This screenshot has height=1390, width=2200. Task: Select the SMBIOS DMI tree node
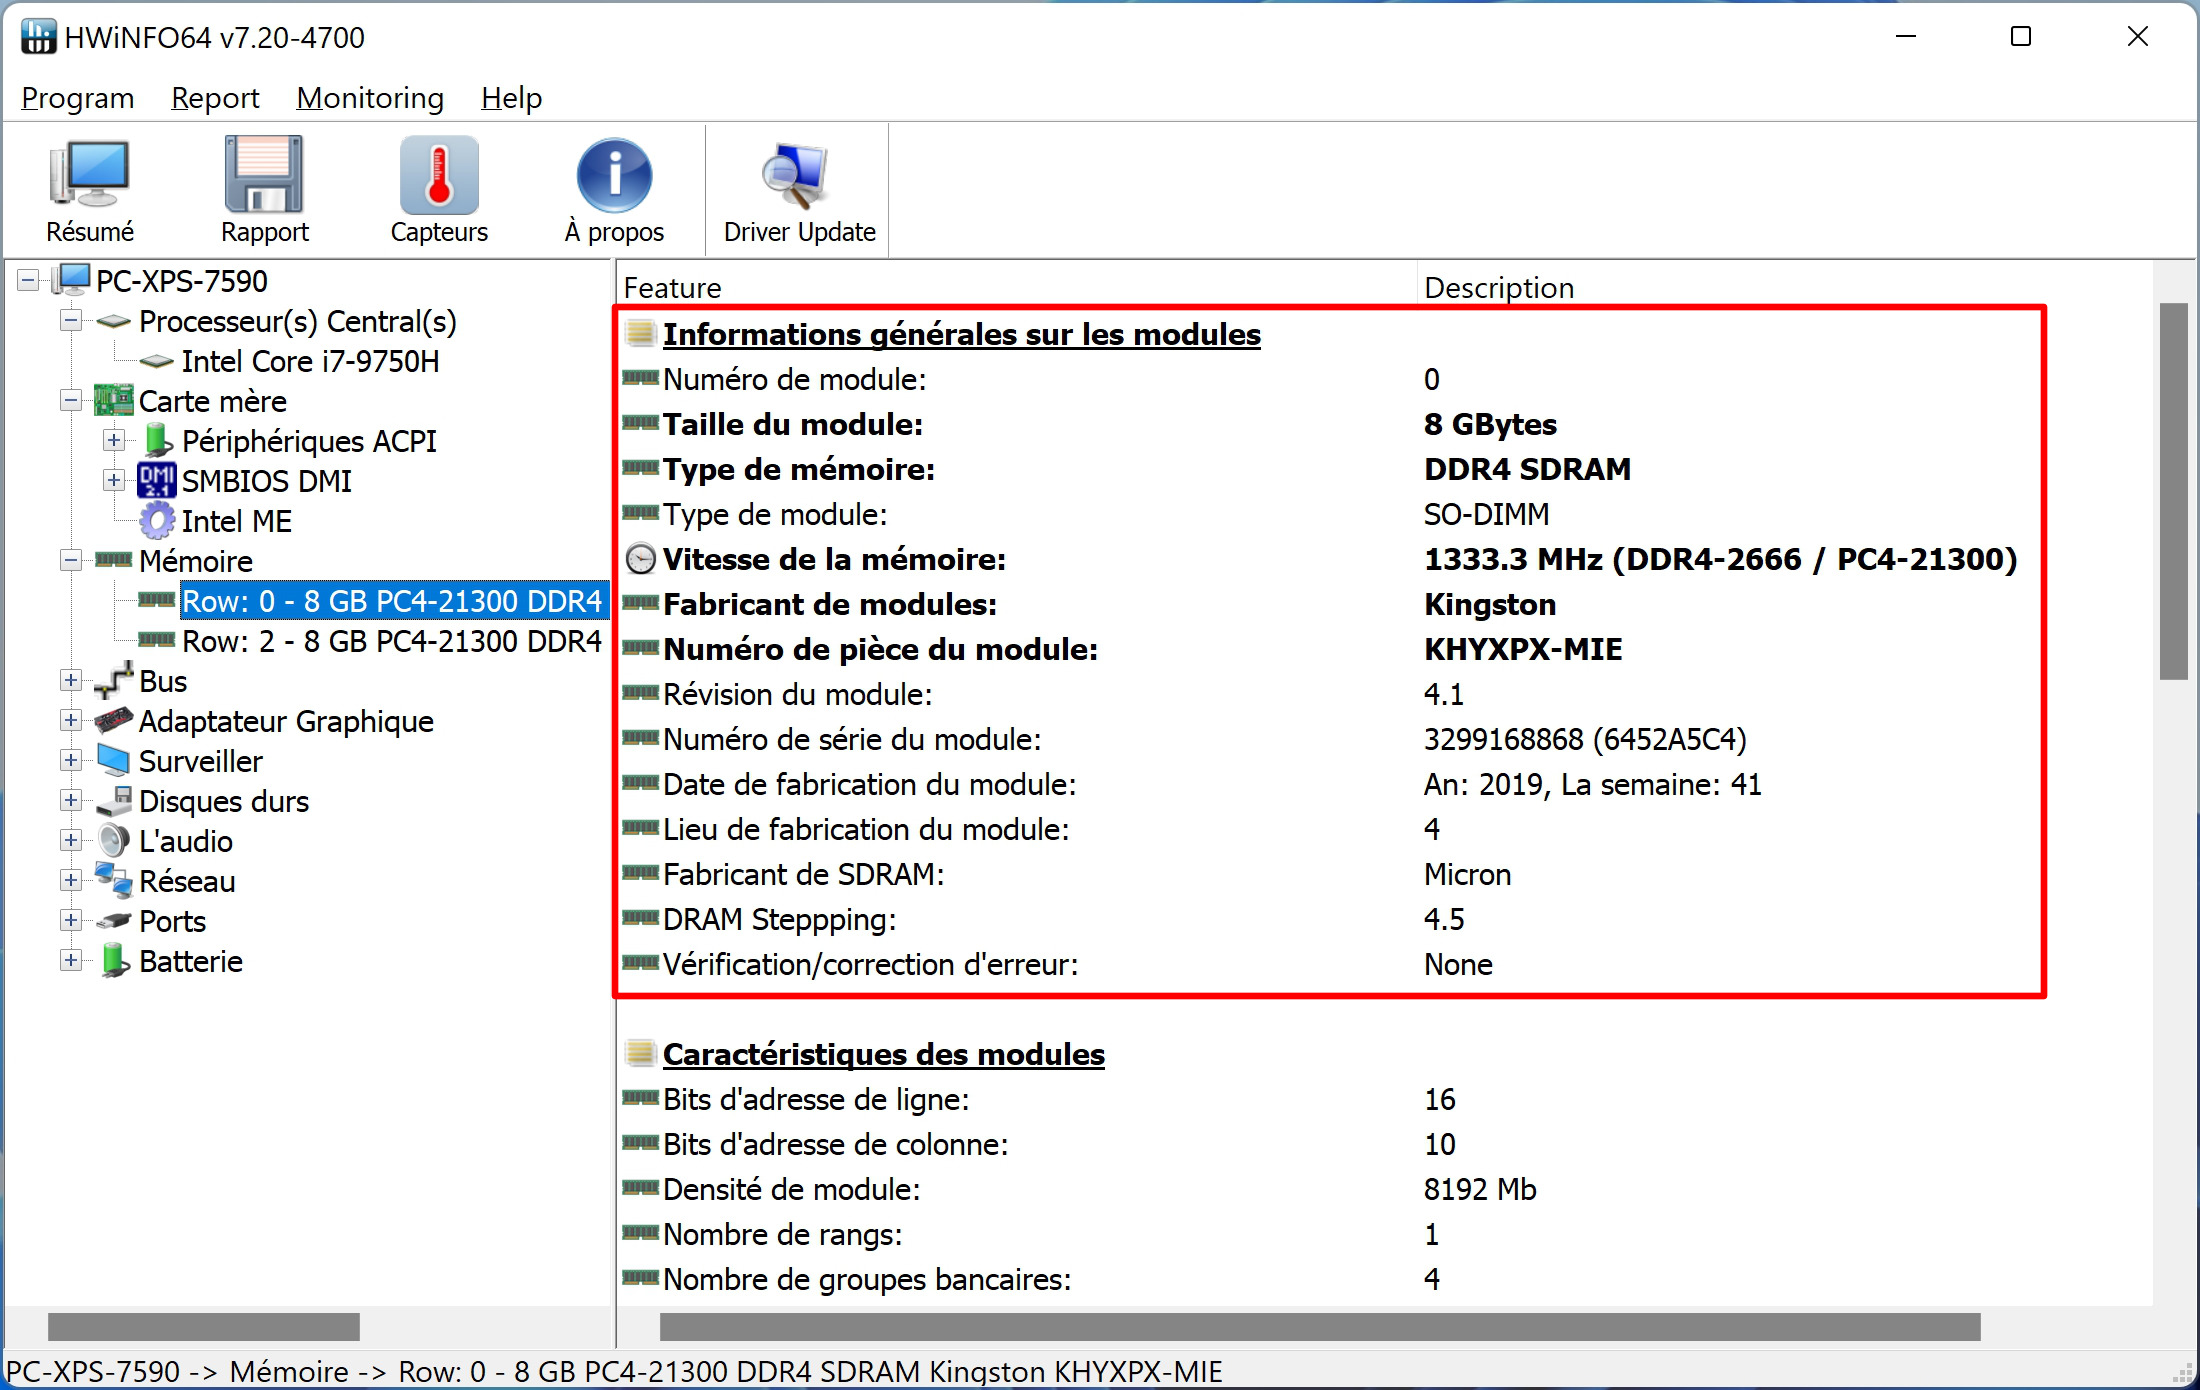[266, 481]
